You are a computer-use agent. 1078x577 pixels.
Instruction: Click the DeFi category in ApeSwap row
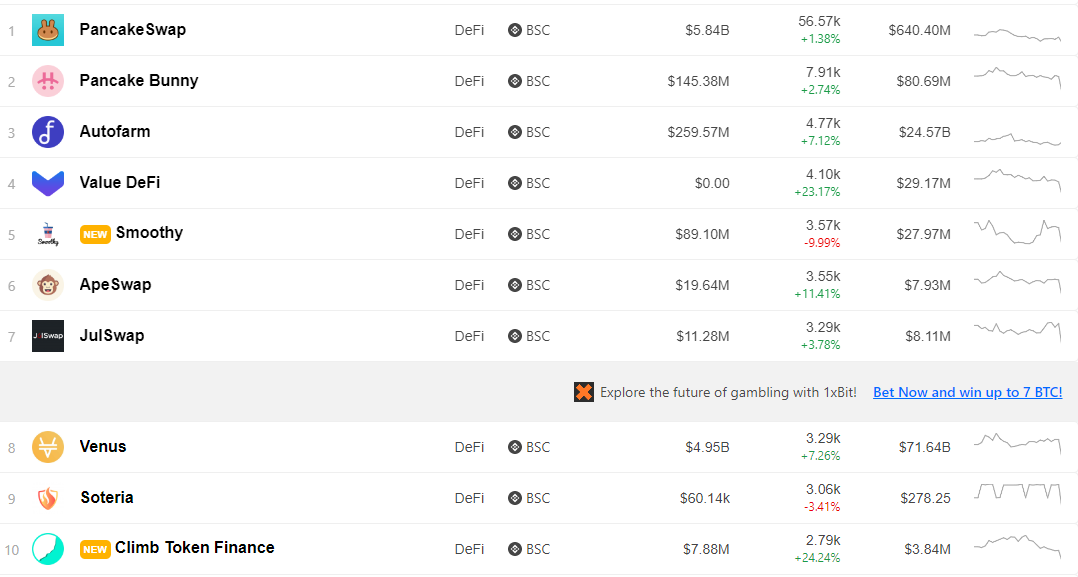pos(469,285)
